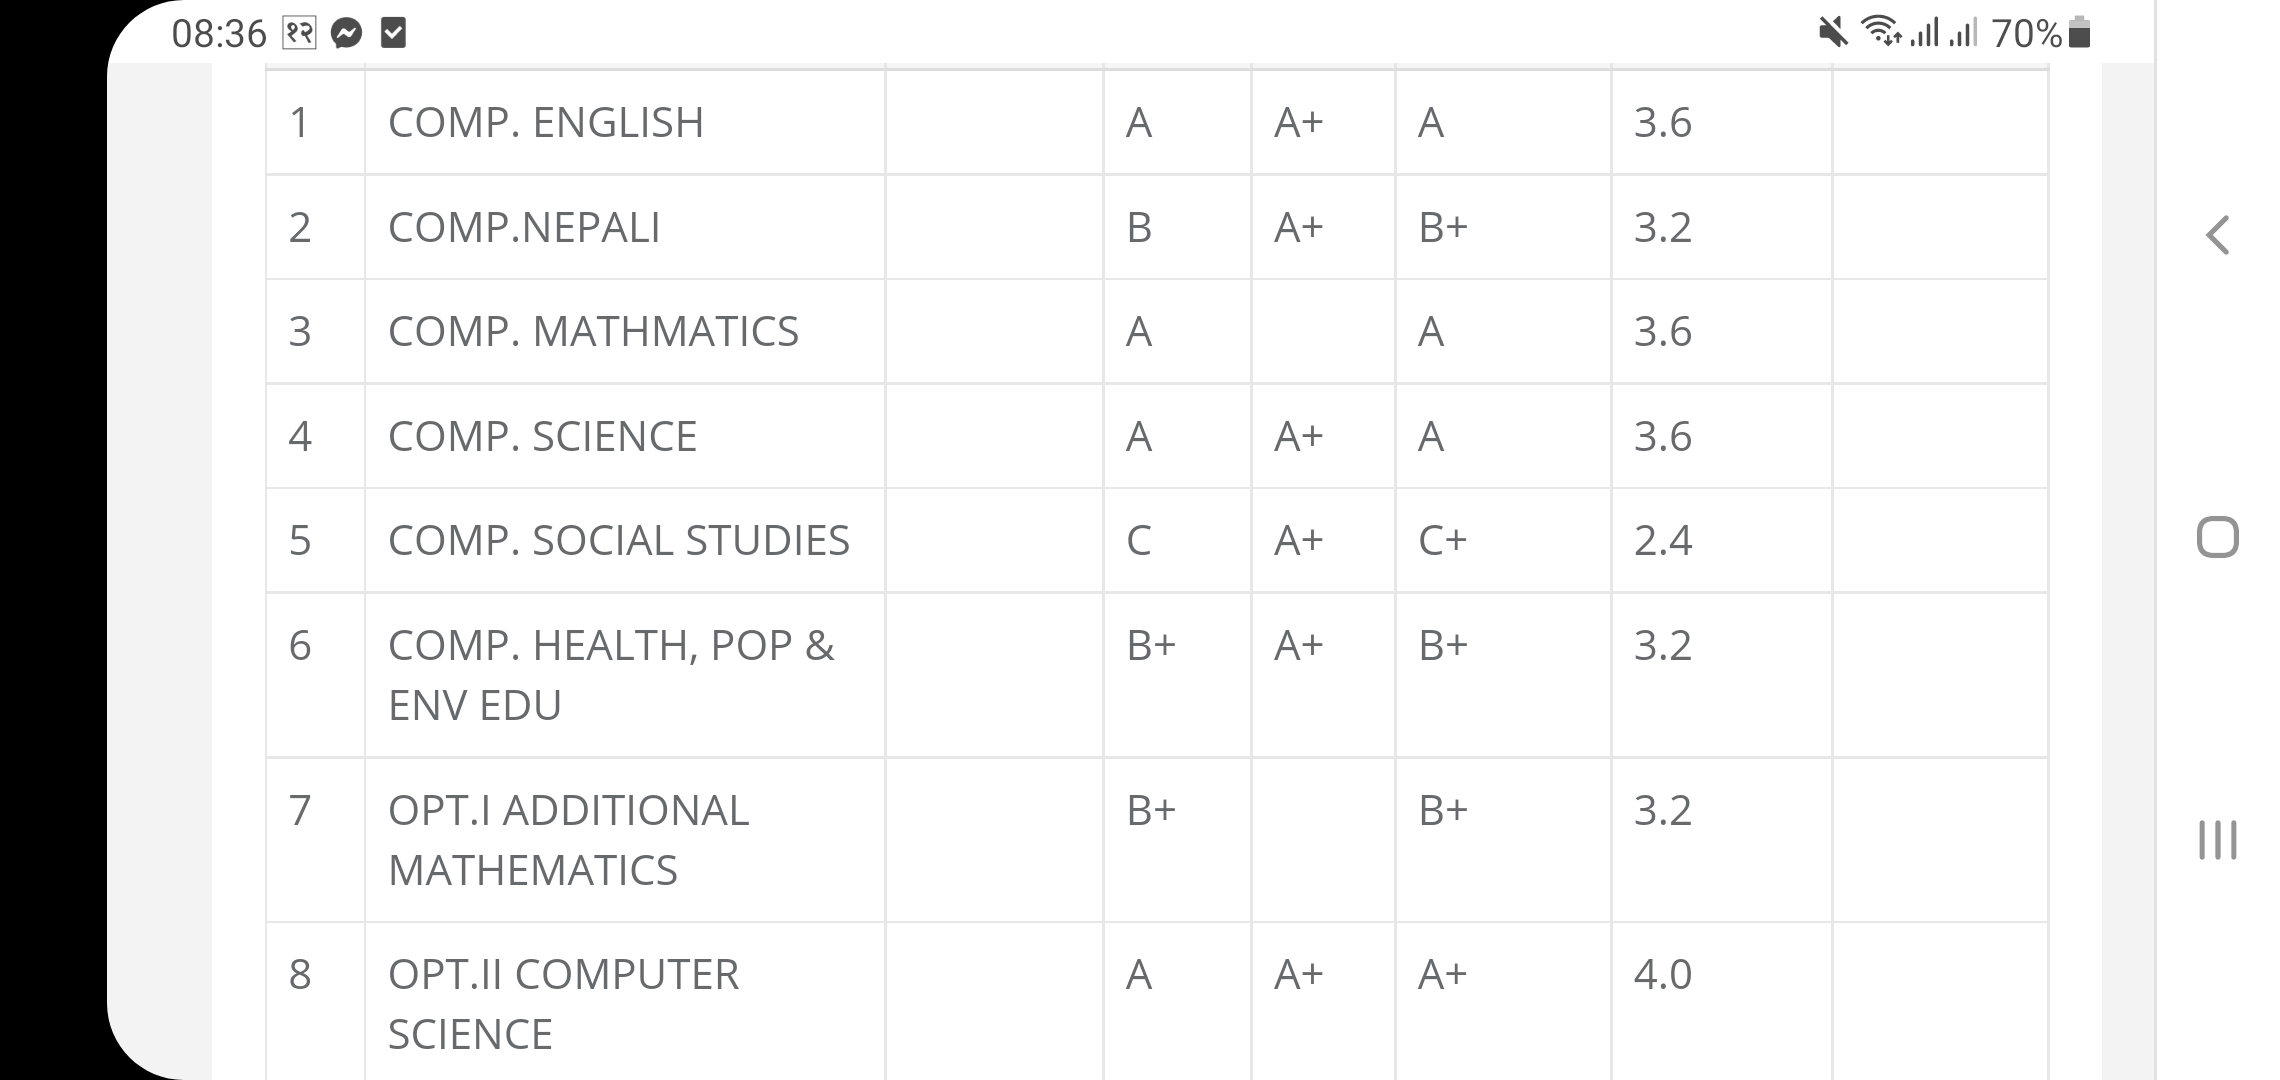Select the C+ final grade cell
Viewport: 2280px width, 1080px height.
pyautogui.click(x=1442, y=541)
